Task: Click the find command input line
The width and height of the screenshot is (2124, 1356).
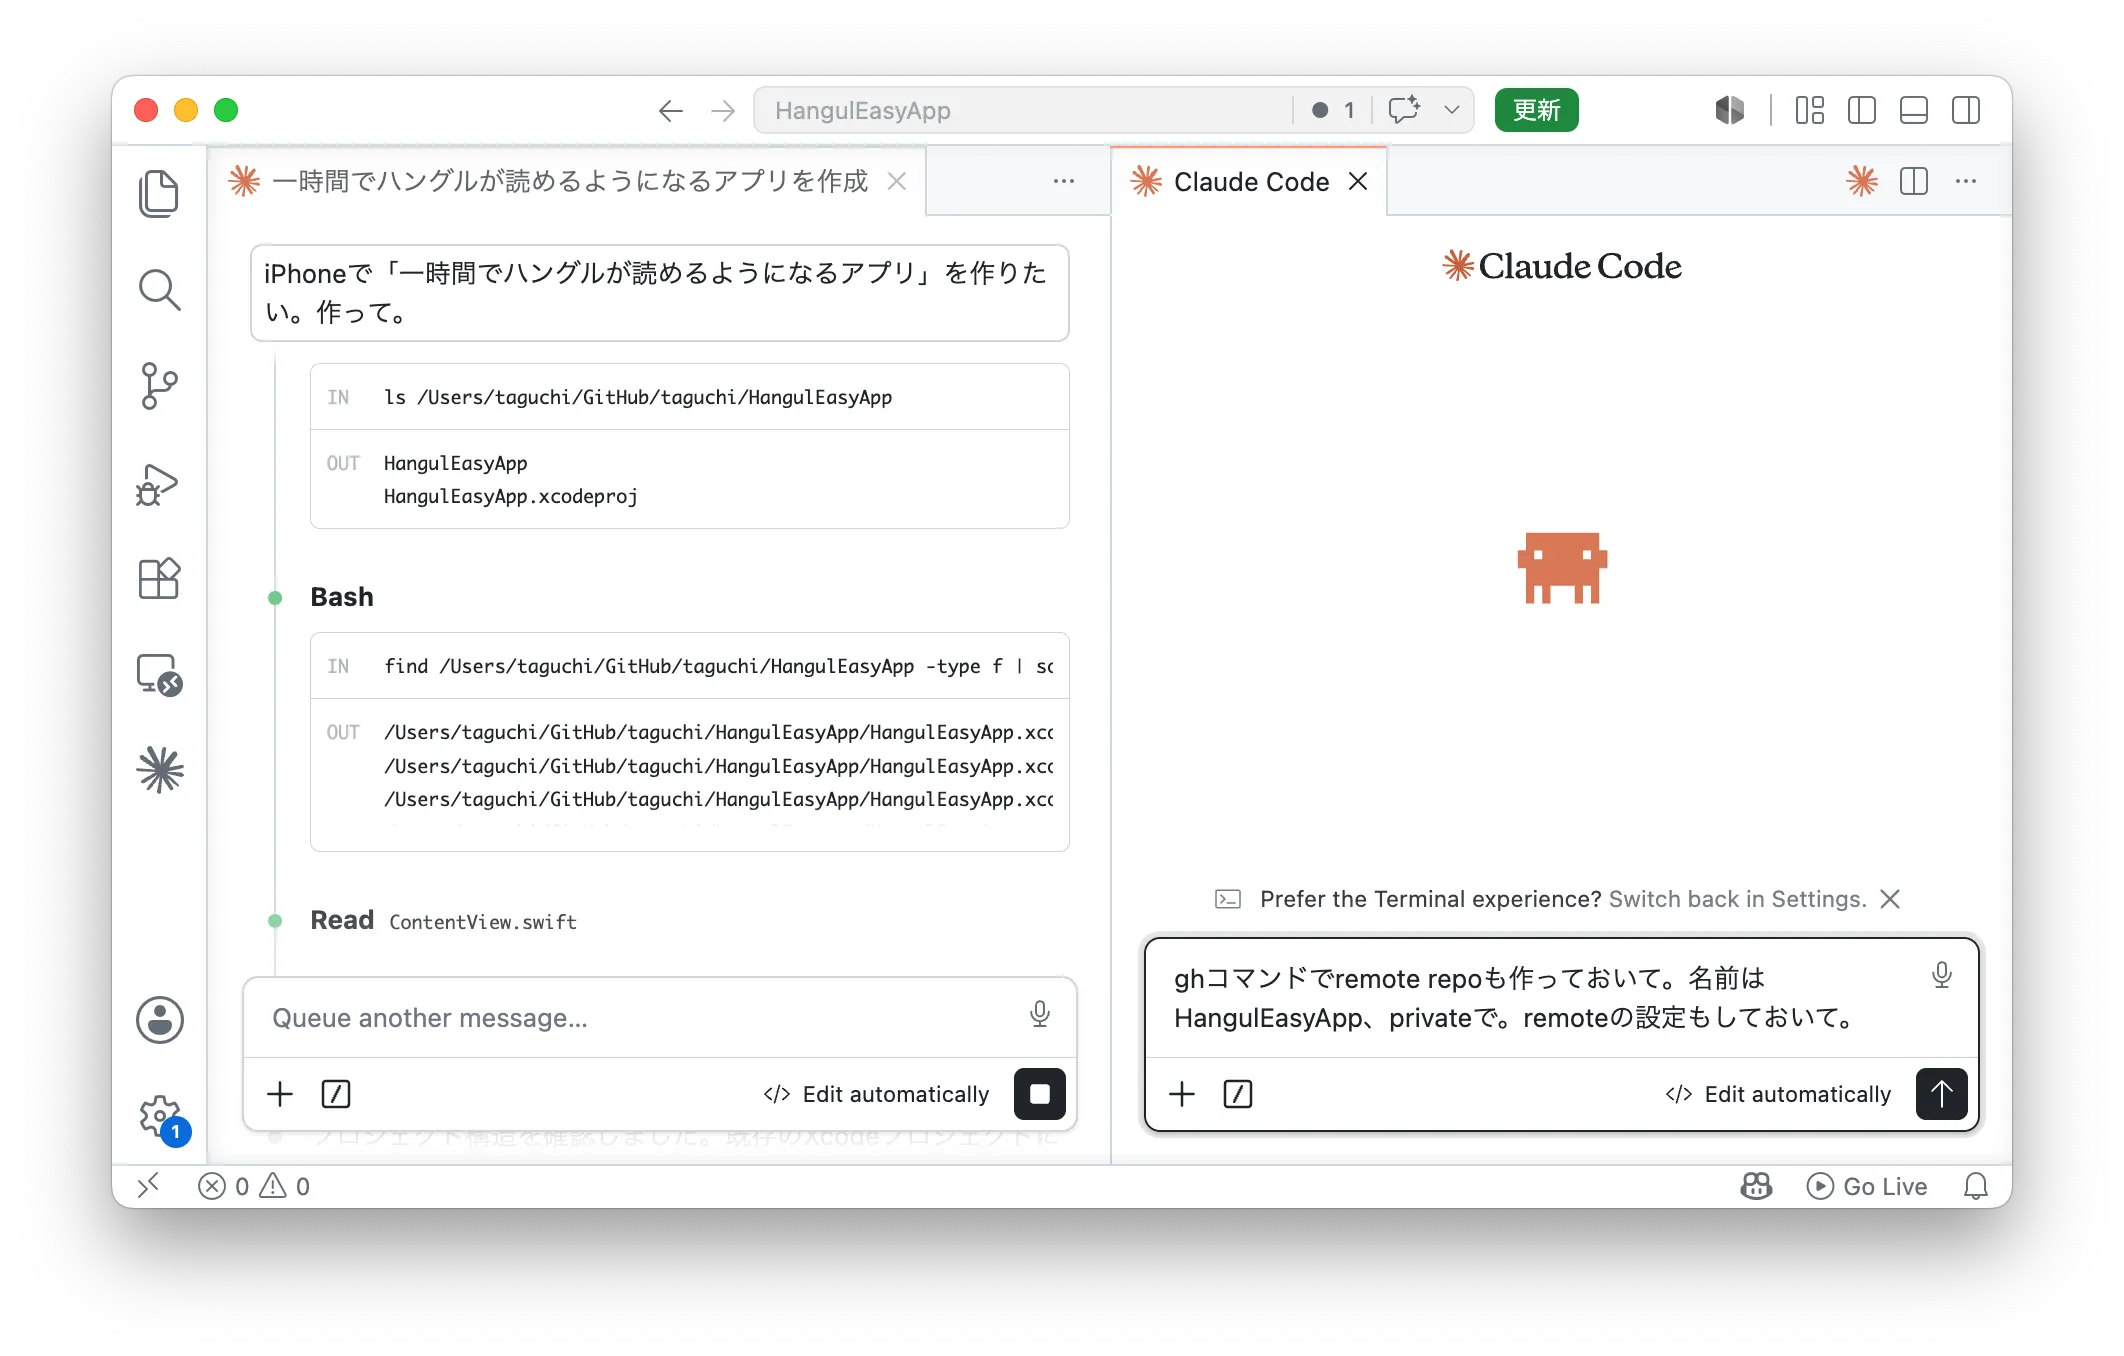Action: [x=690, y=666]
